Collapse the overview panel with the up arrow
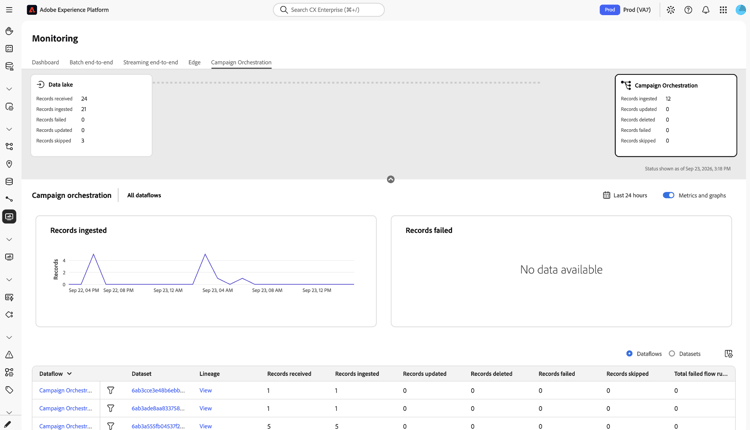Viewport: 750px width, 430px height. click(391, 179)
